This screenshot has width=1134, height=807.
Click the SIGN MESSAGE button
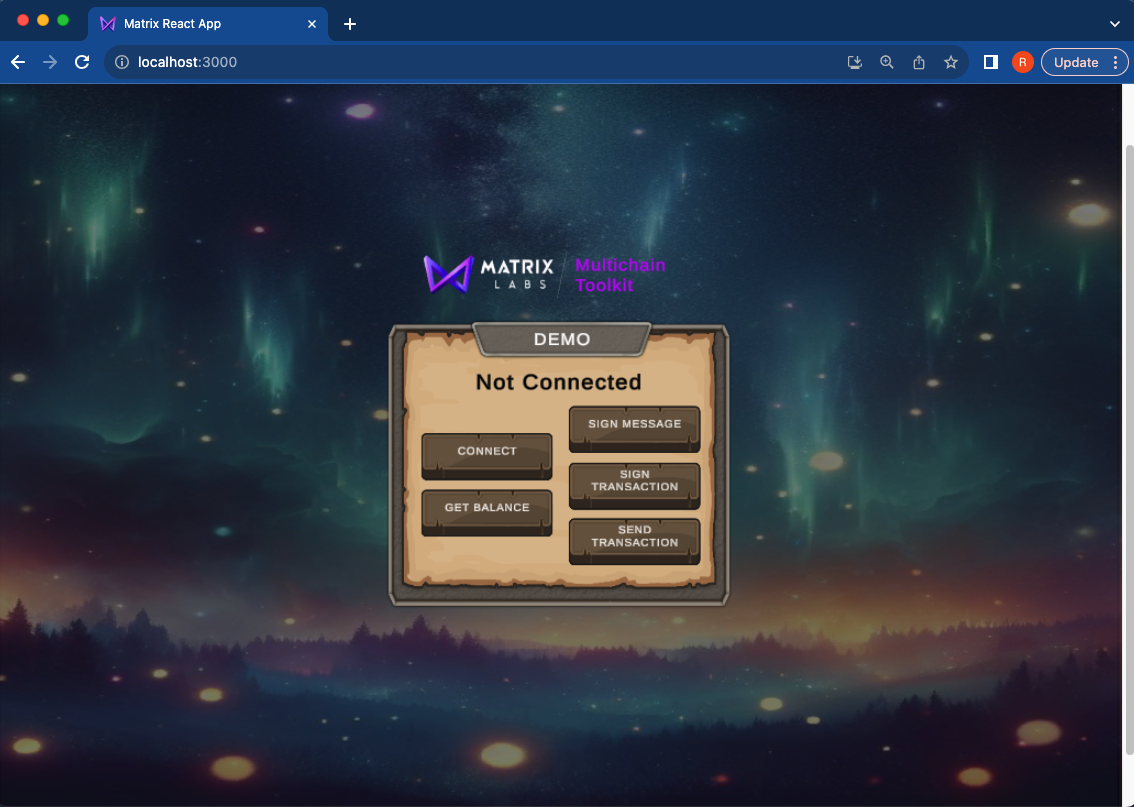[634, 428]
